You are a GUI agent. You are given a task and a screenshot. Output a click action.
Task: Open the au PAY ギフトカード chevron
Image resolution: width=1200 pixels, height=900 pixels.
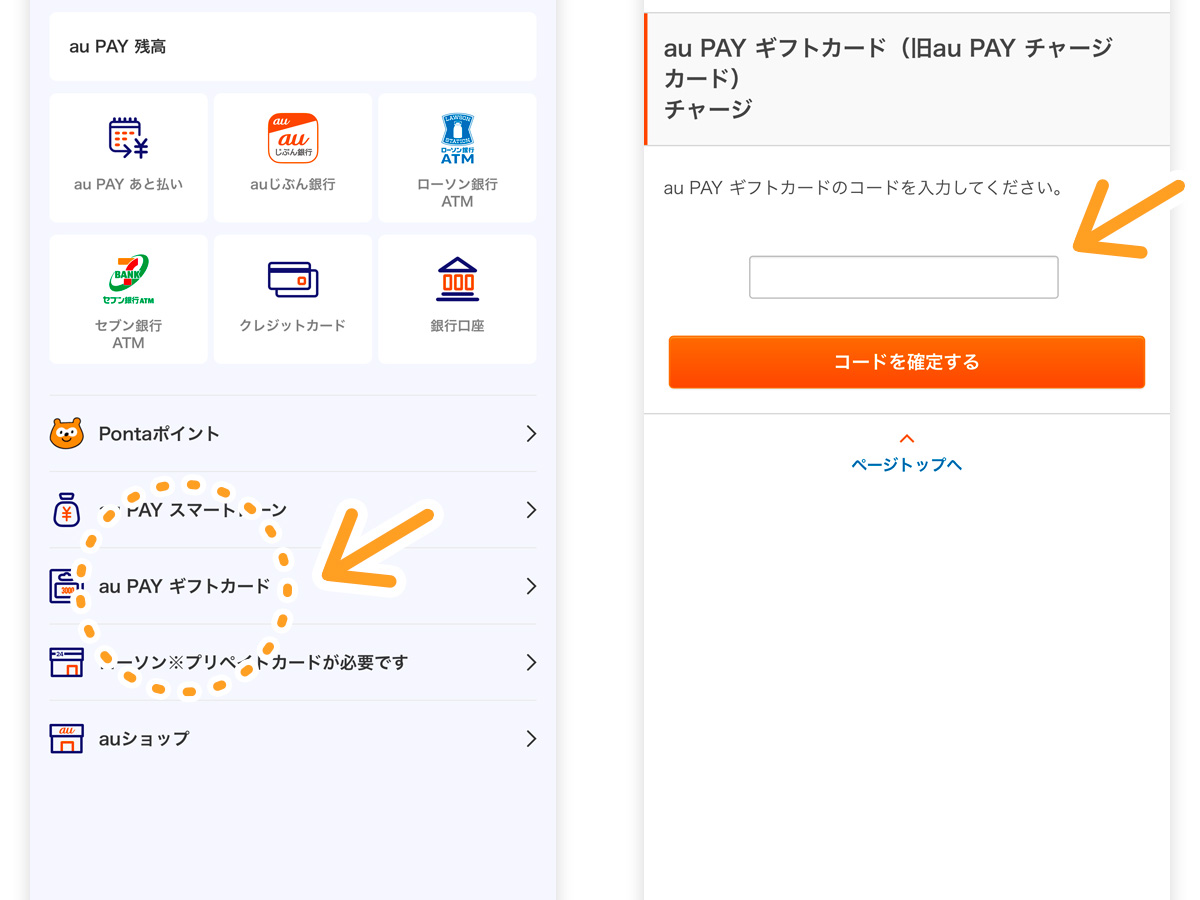[531, 586]
